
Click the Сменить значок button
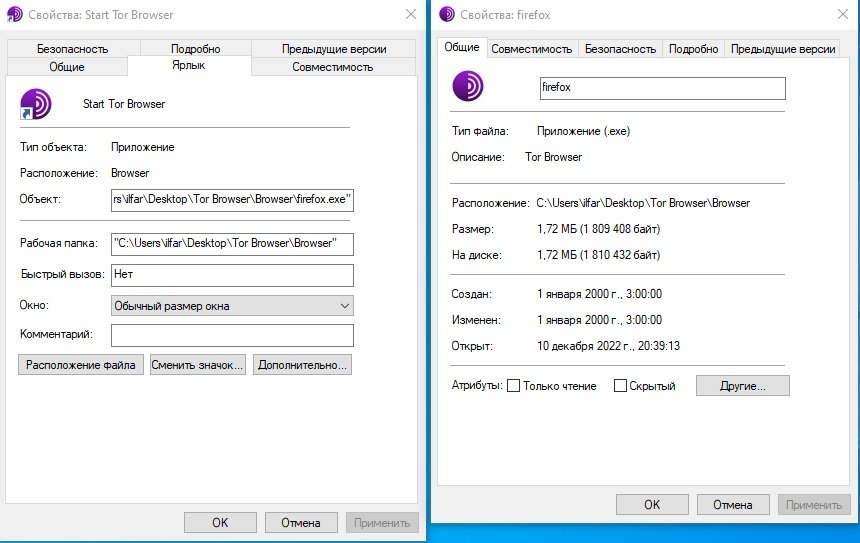click(x=197, y=365)
